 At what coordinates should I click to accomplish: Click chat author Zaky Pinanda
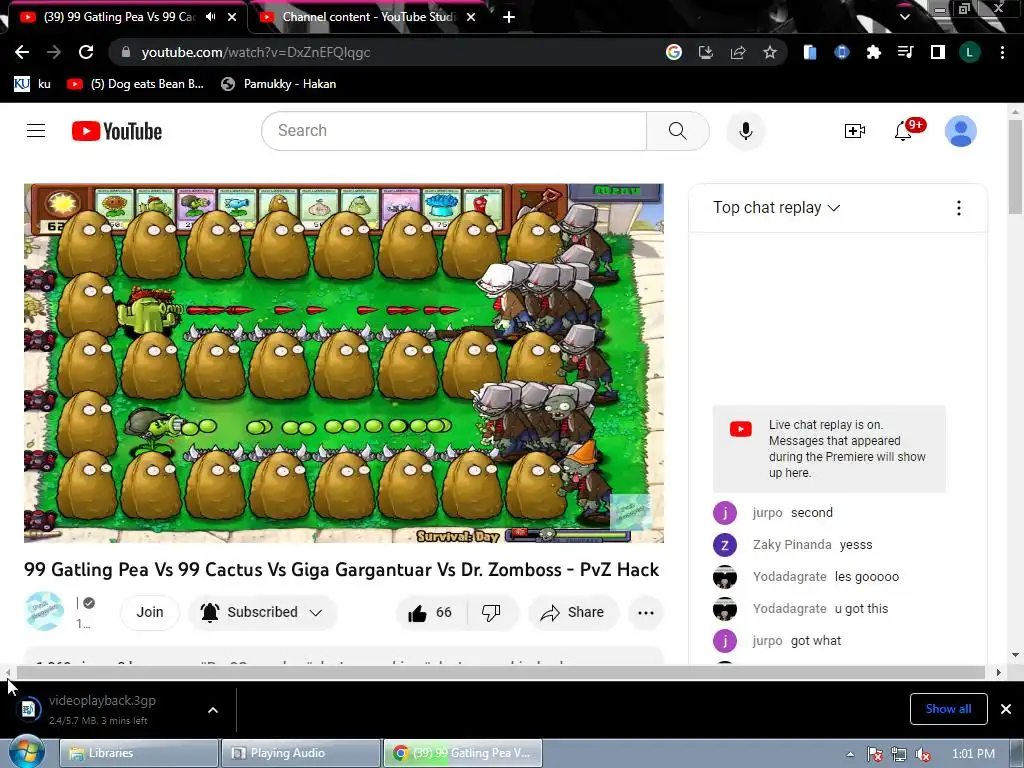coord(792,545)
